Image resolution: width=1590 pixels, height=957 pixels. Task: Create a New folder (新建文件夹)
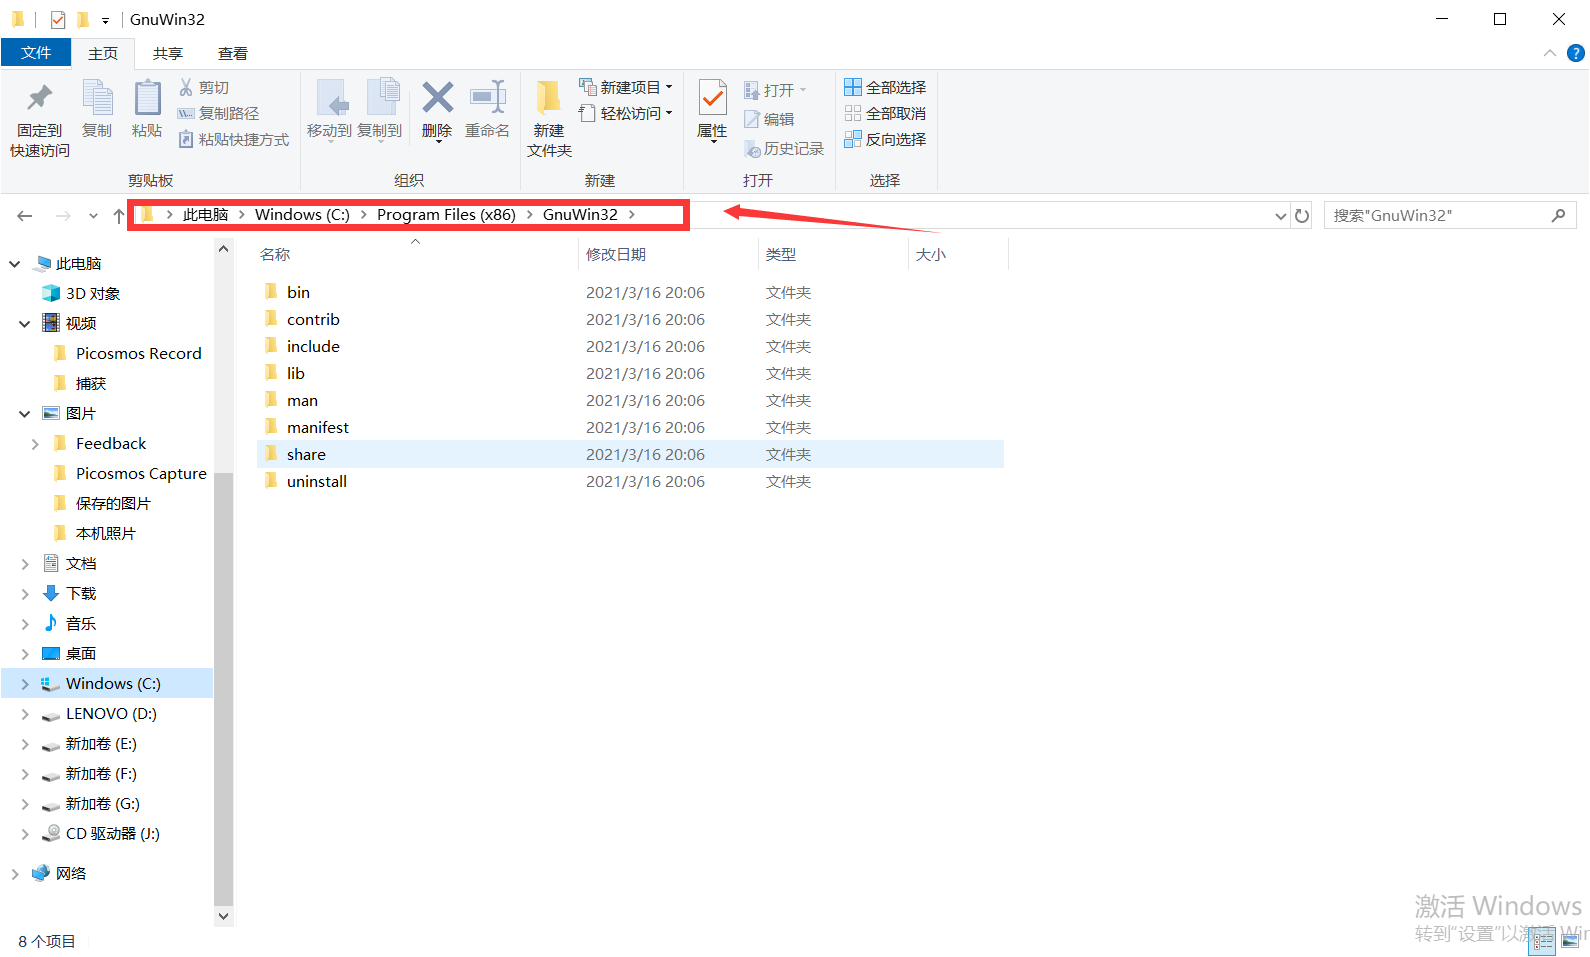[x=549, y=118]
